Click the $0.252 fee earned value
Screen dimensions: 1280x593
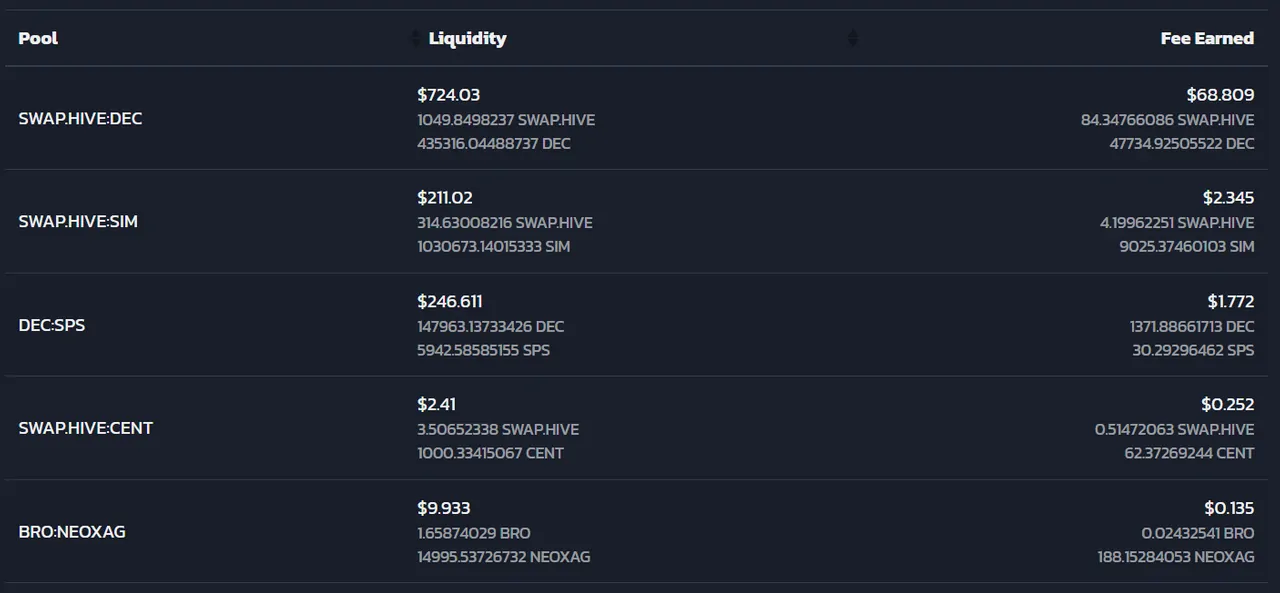1227,404
